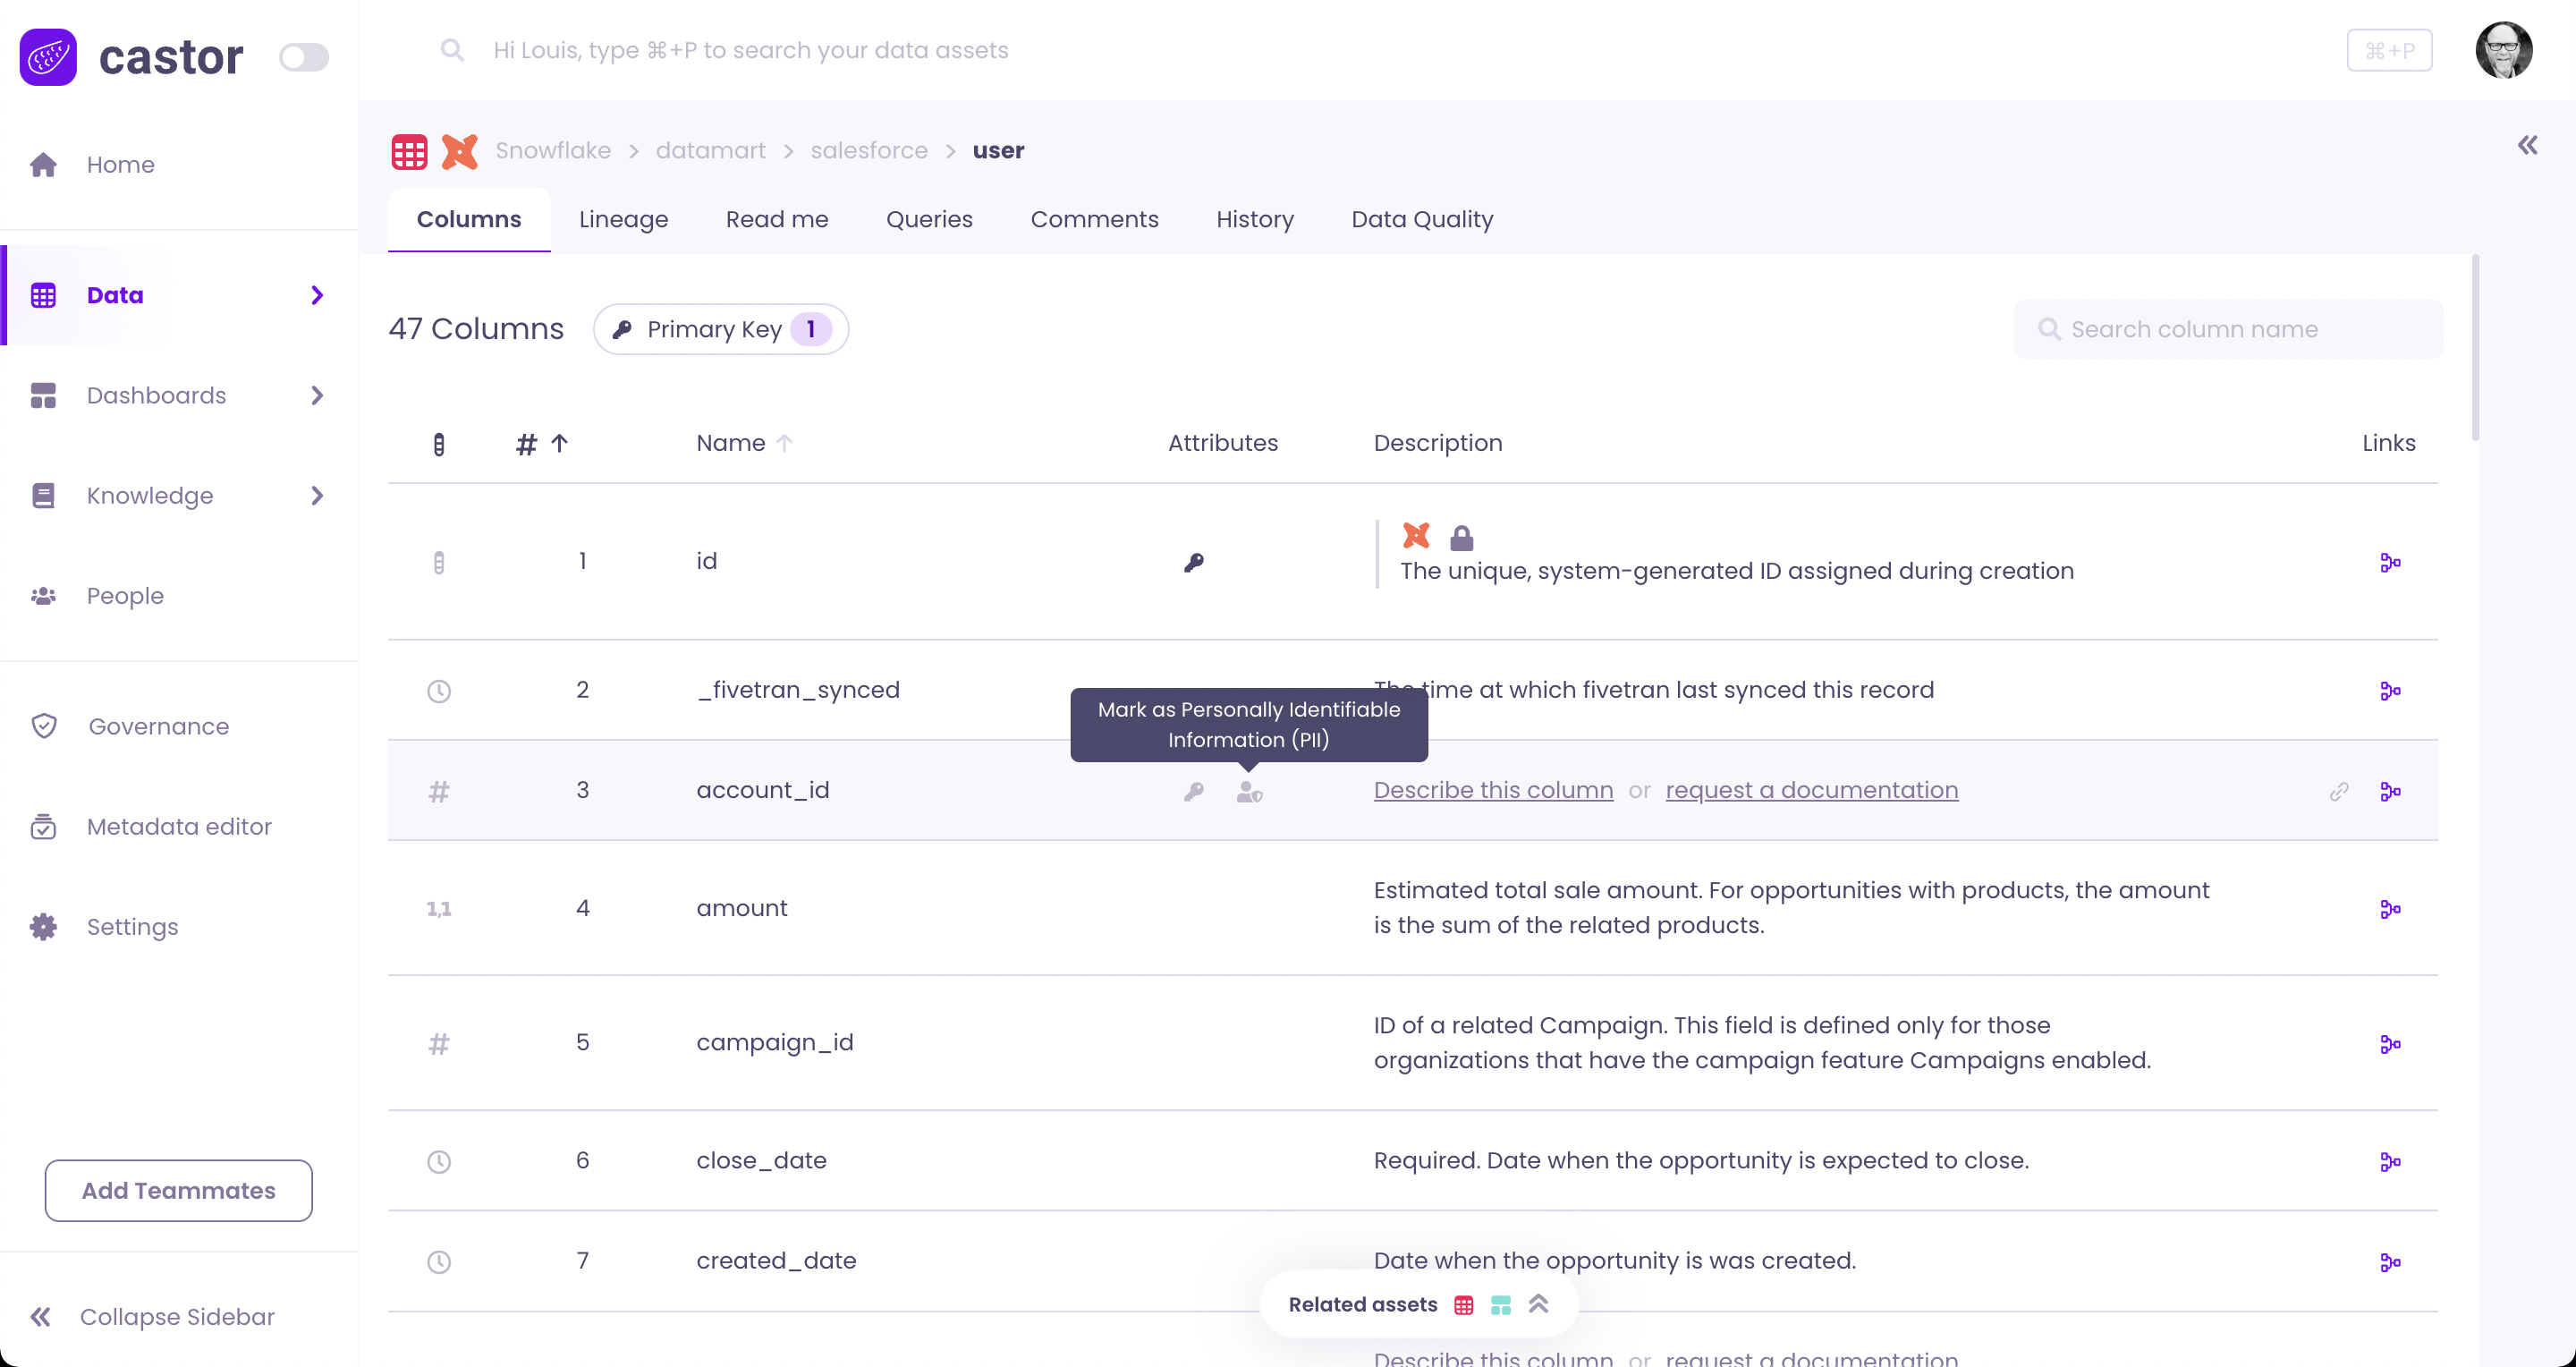
Task: Toggle the Primary Key filter chip
Action: click(x=720, y=329)
